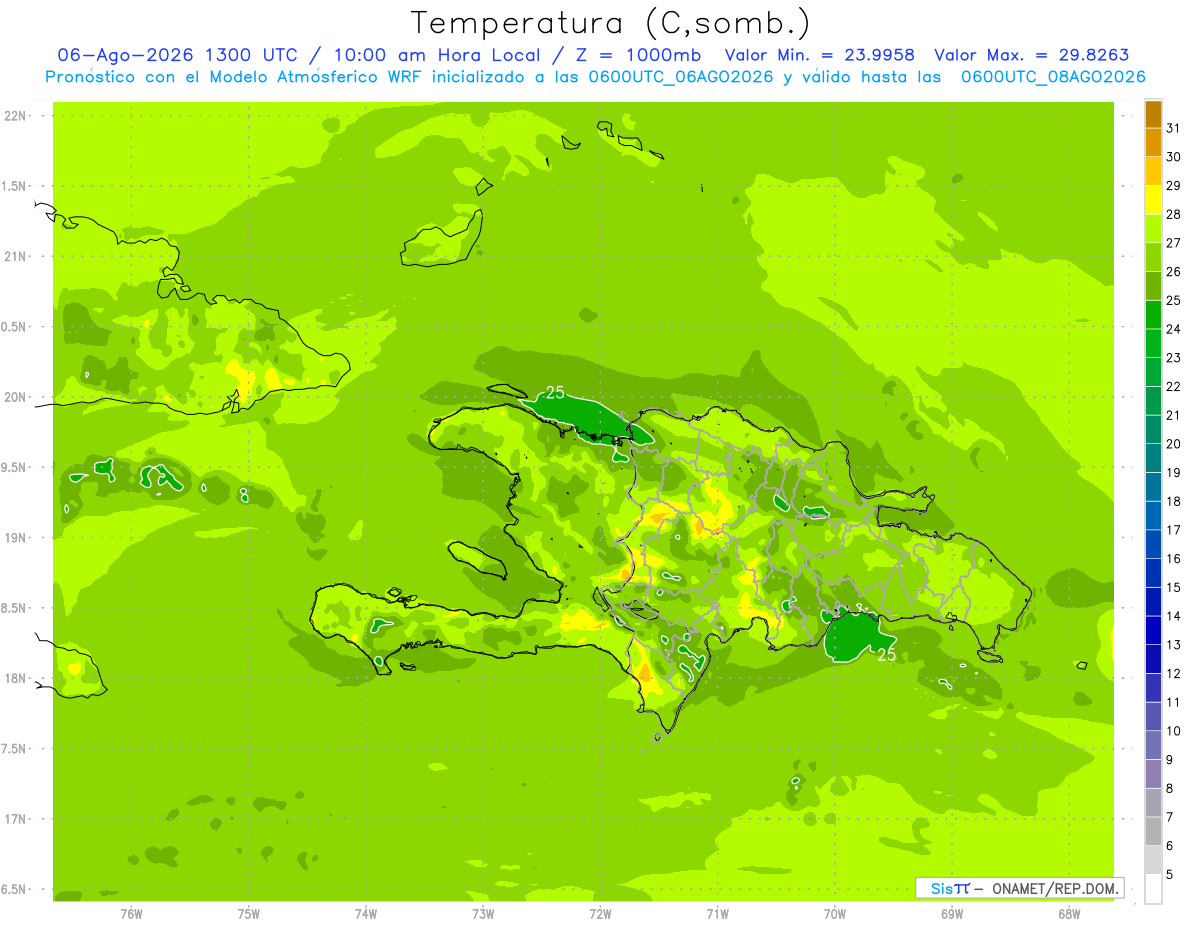The height and width of the screenshot is (927, 1200).
Task: Click legend value "18"
Action: [1173, 502]
